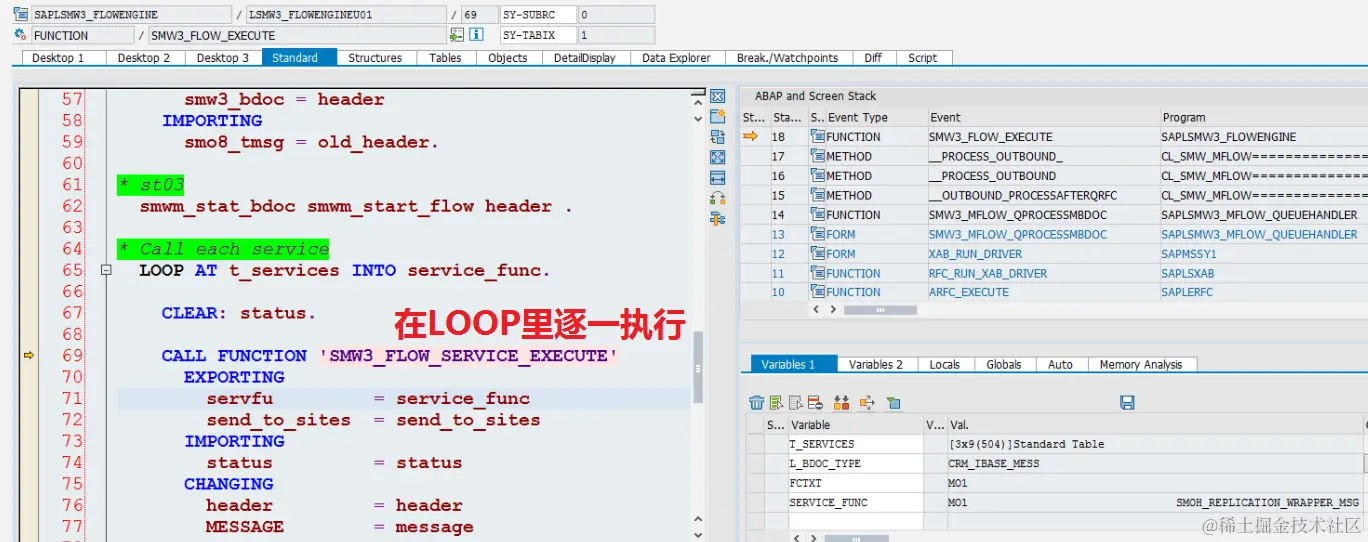This screenshot has height=542, width=1368.
Task: Switch to the Desktop 3 tab
Action: click(x=223, y=58)
